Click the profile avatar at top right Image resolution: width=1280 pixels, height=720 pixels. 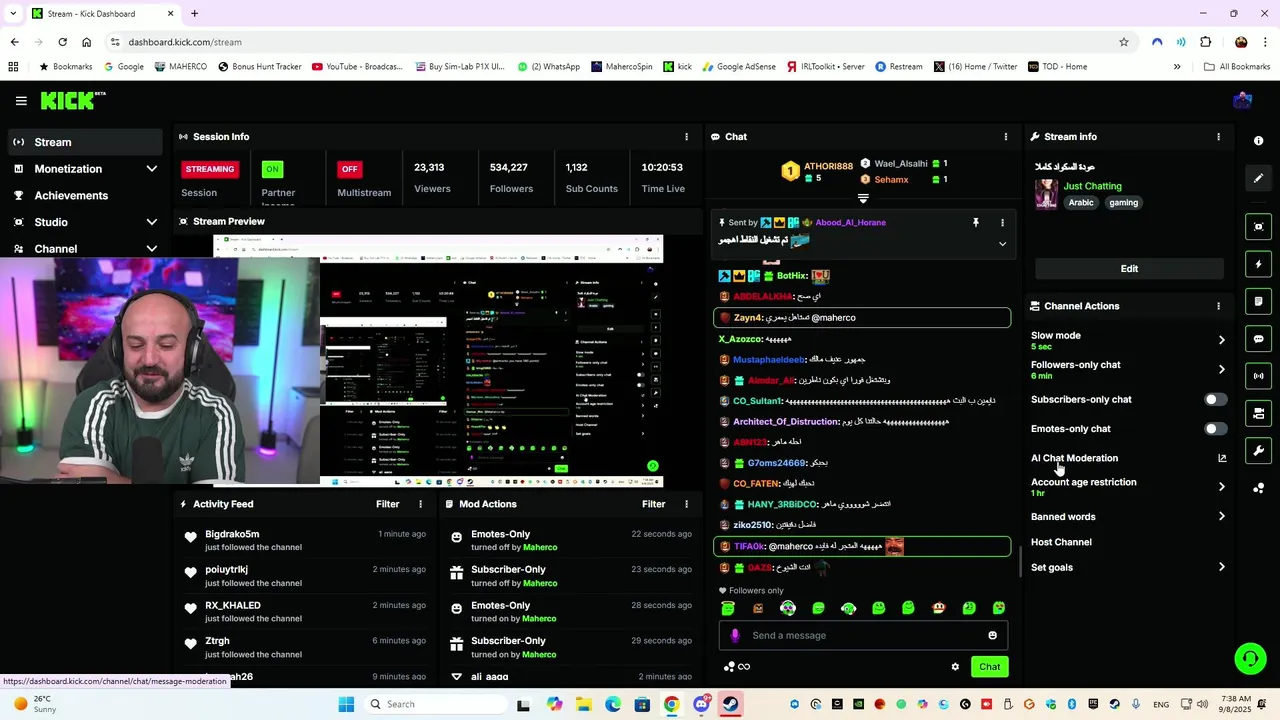pyautogui.click(x=1243, y=100)
